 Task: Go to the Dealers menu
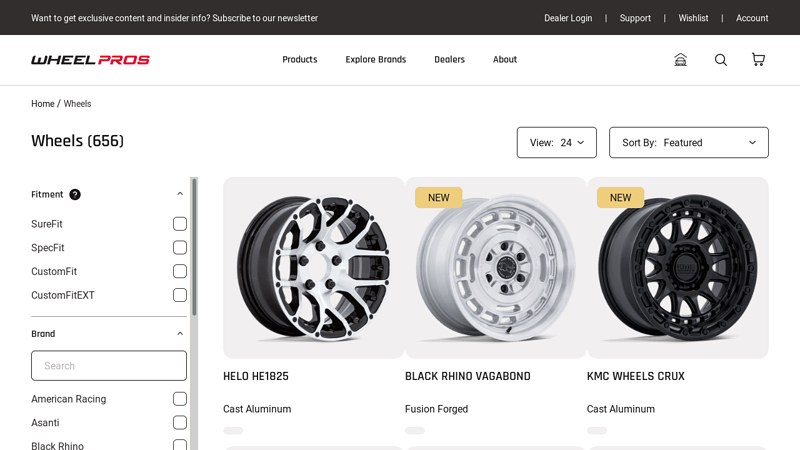pos(449,59)
